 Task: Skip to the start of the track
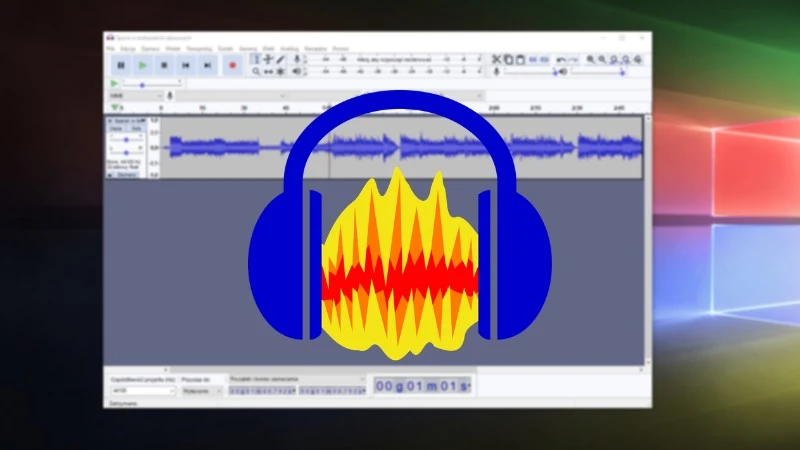click(186, 65)
